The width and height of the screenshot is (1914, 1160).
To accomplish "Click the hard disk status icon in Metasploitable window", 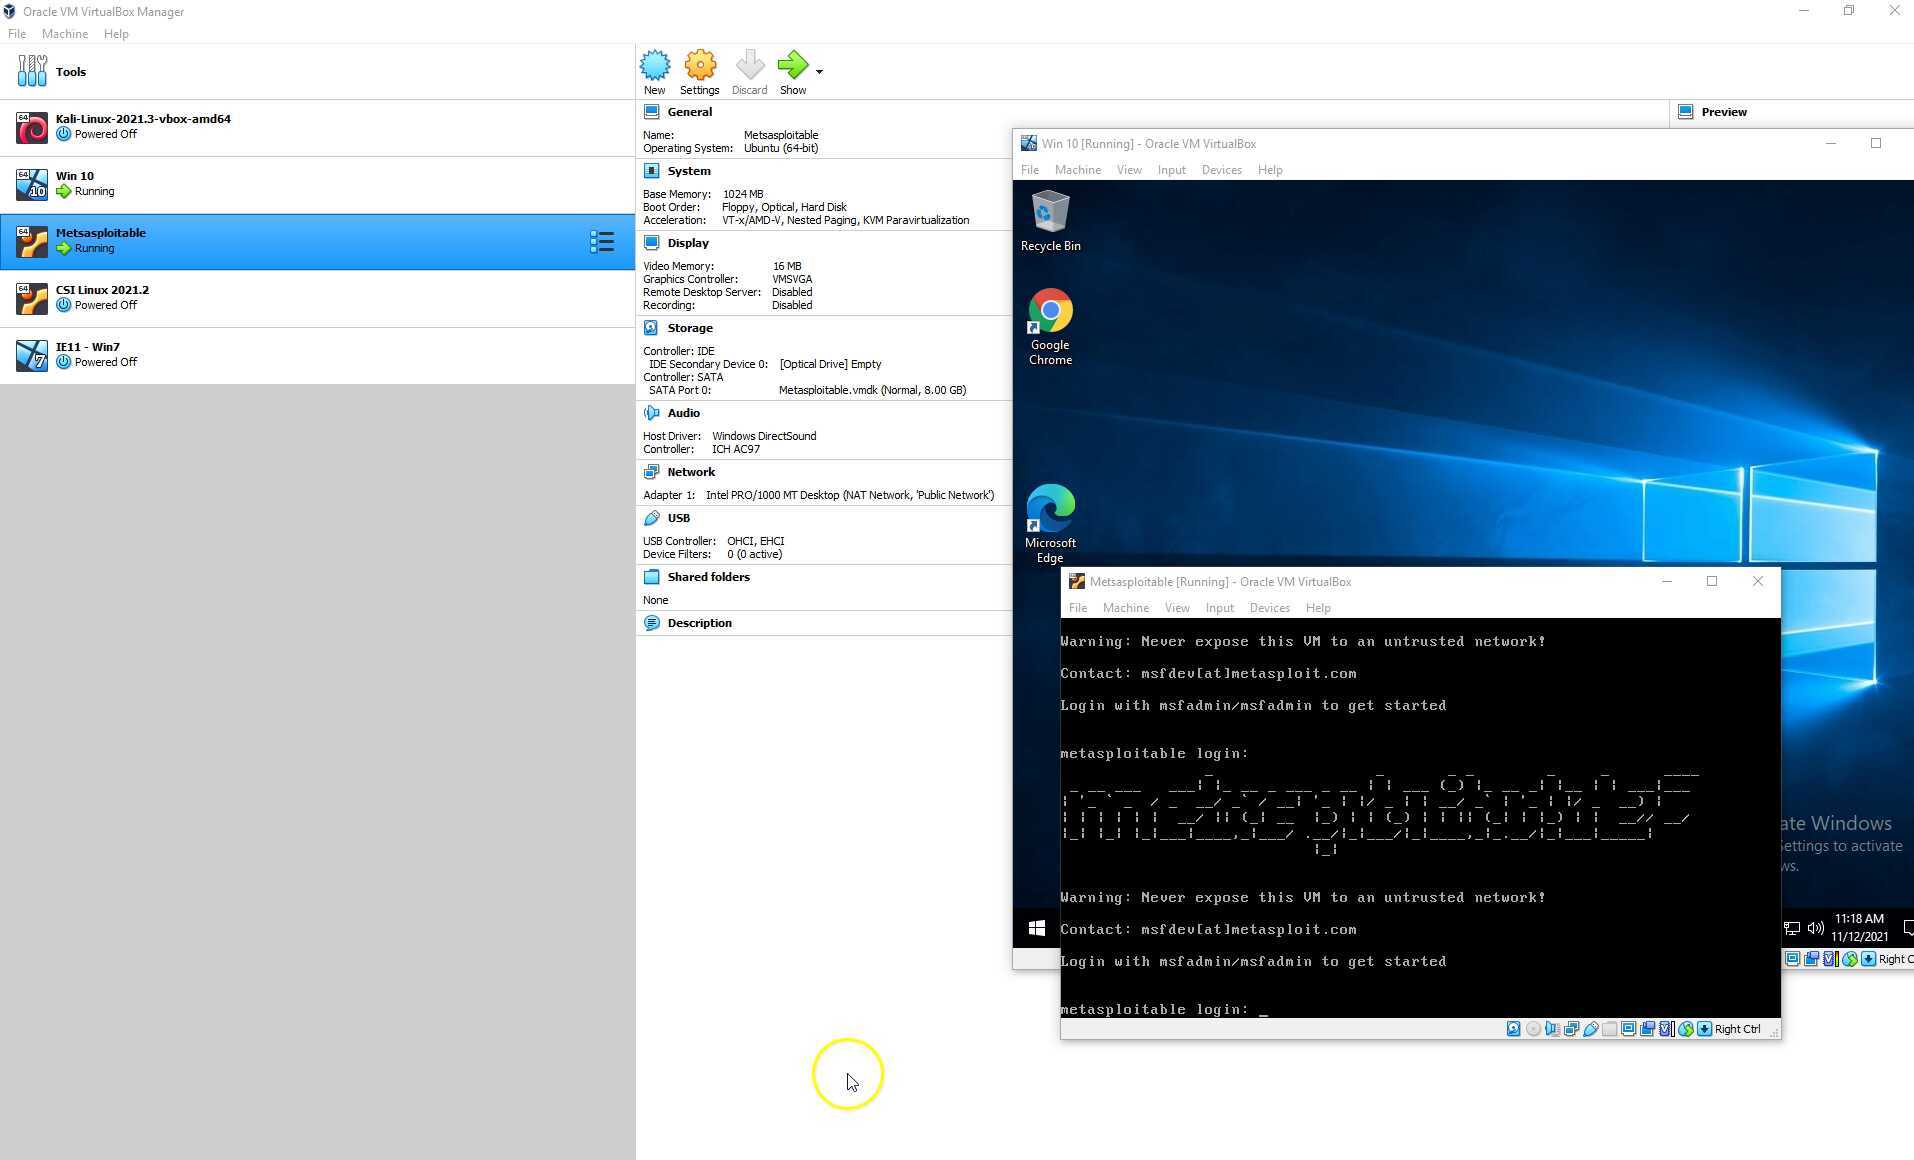I will click(x=1513, y=1029).
